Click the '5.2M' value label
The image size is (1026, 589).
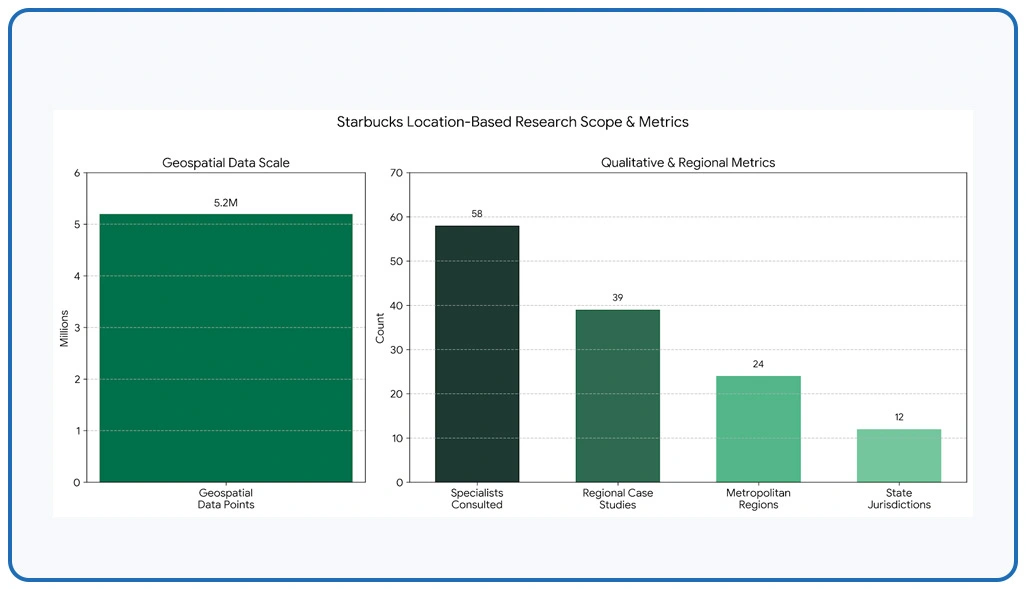(x=226, y=203)
